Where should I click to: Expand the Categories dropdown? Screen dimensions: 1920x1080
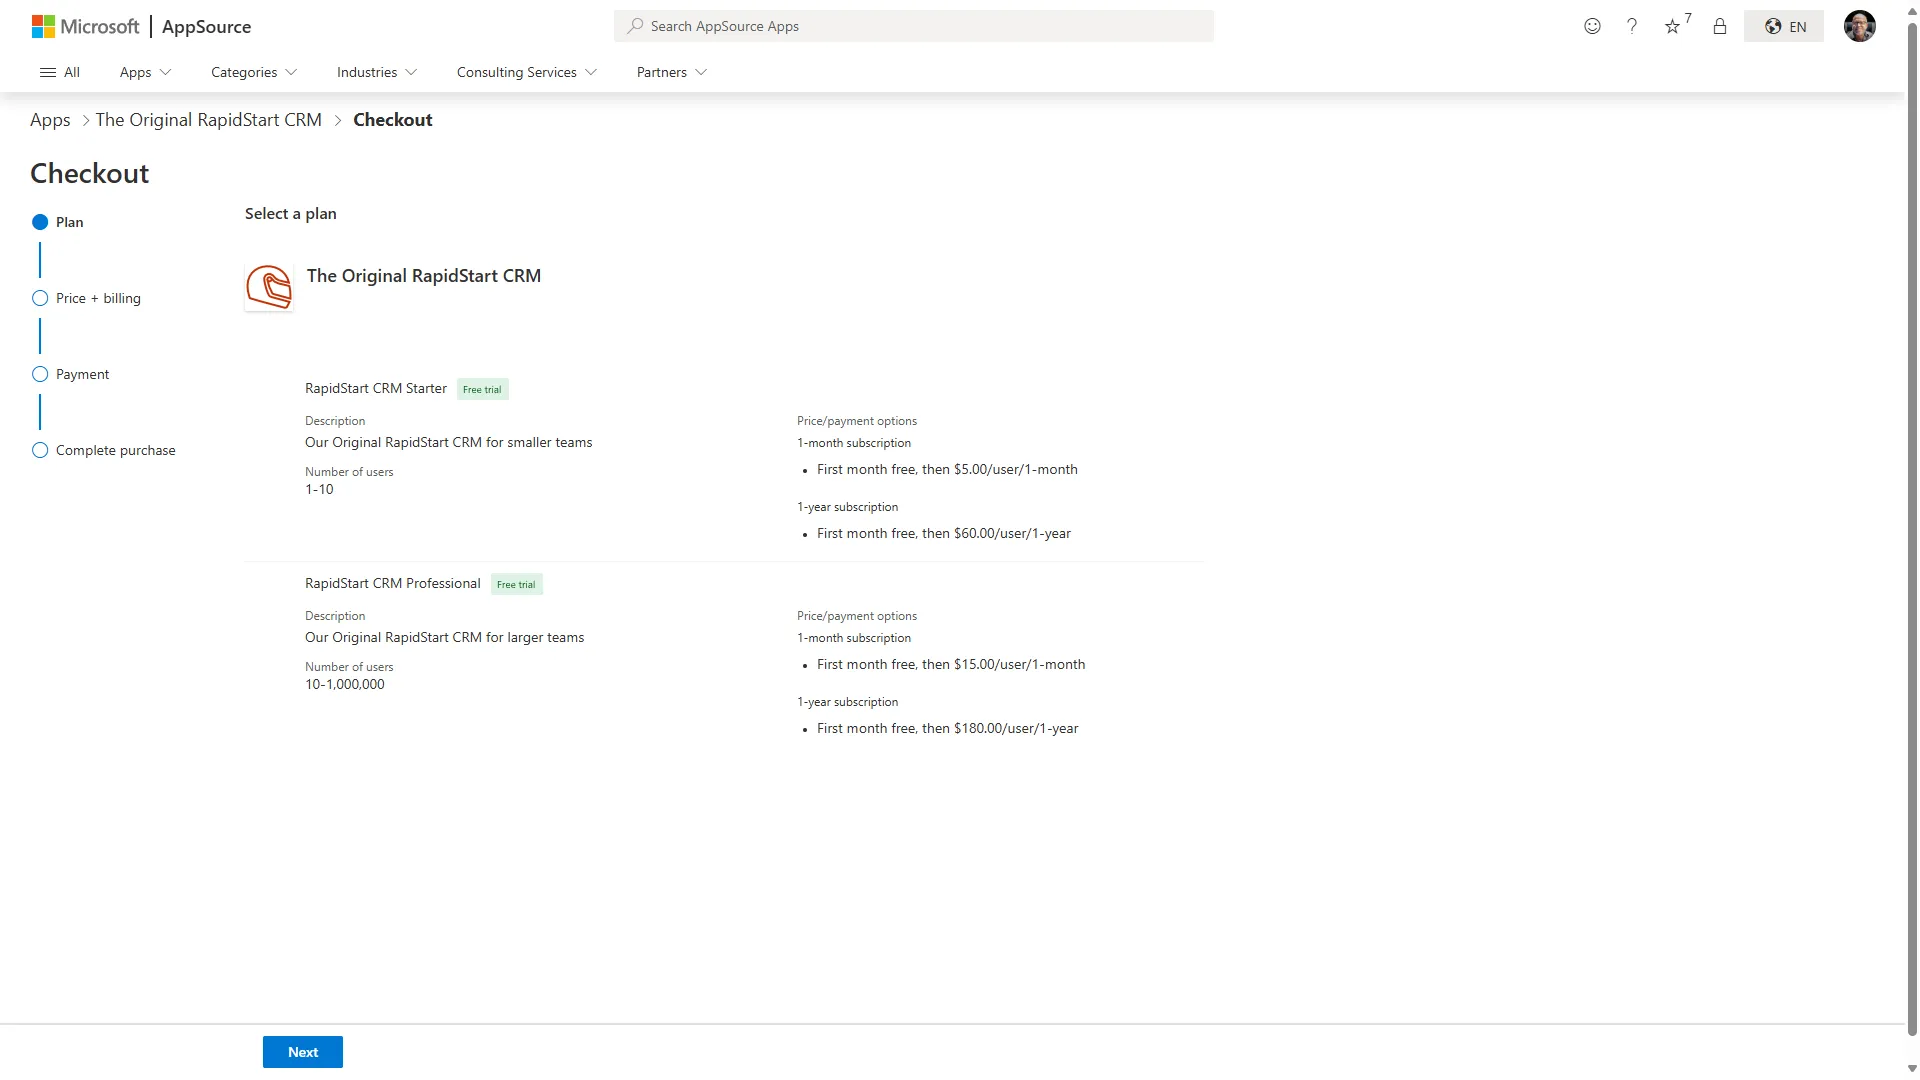point(253,72)
